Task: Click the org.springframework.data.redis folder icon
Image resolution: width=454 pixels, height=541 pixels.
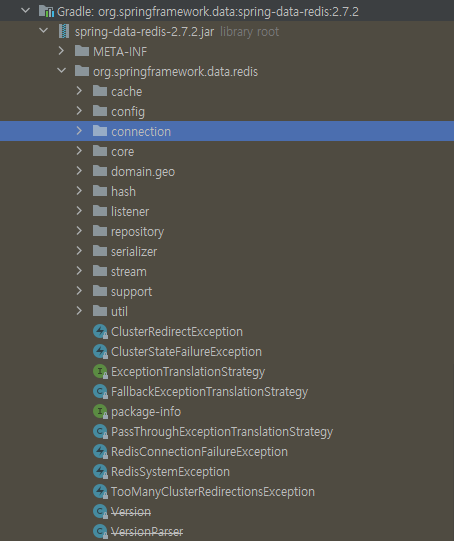Action: pyautogui.click(x=82, y=71)
